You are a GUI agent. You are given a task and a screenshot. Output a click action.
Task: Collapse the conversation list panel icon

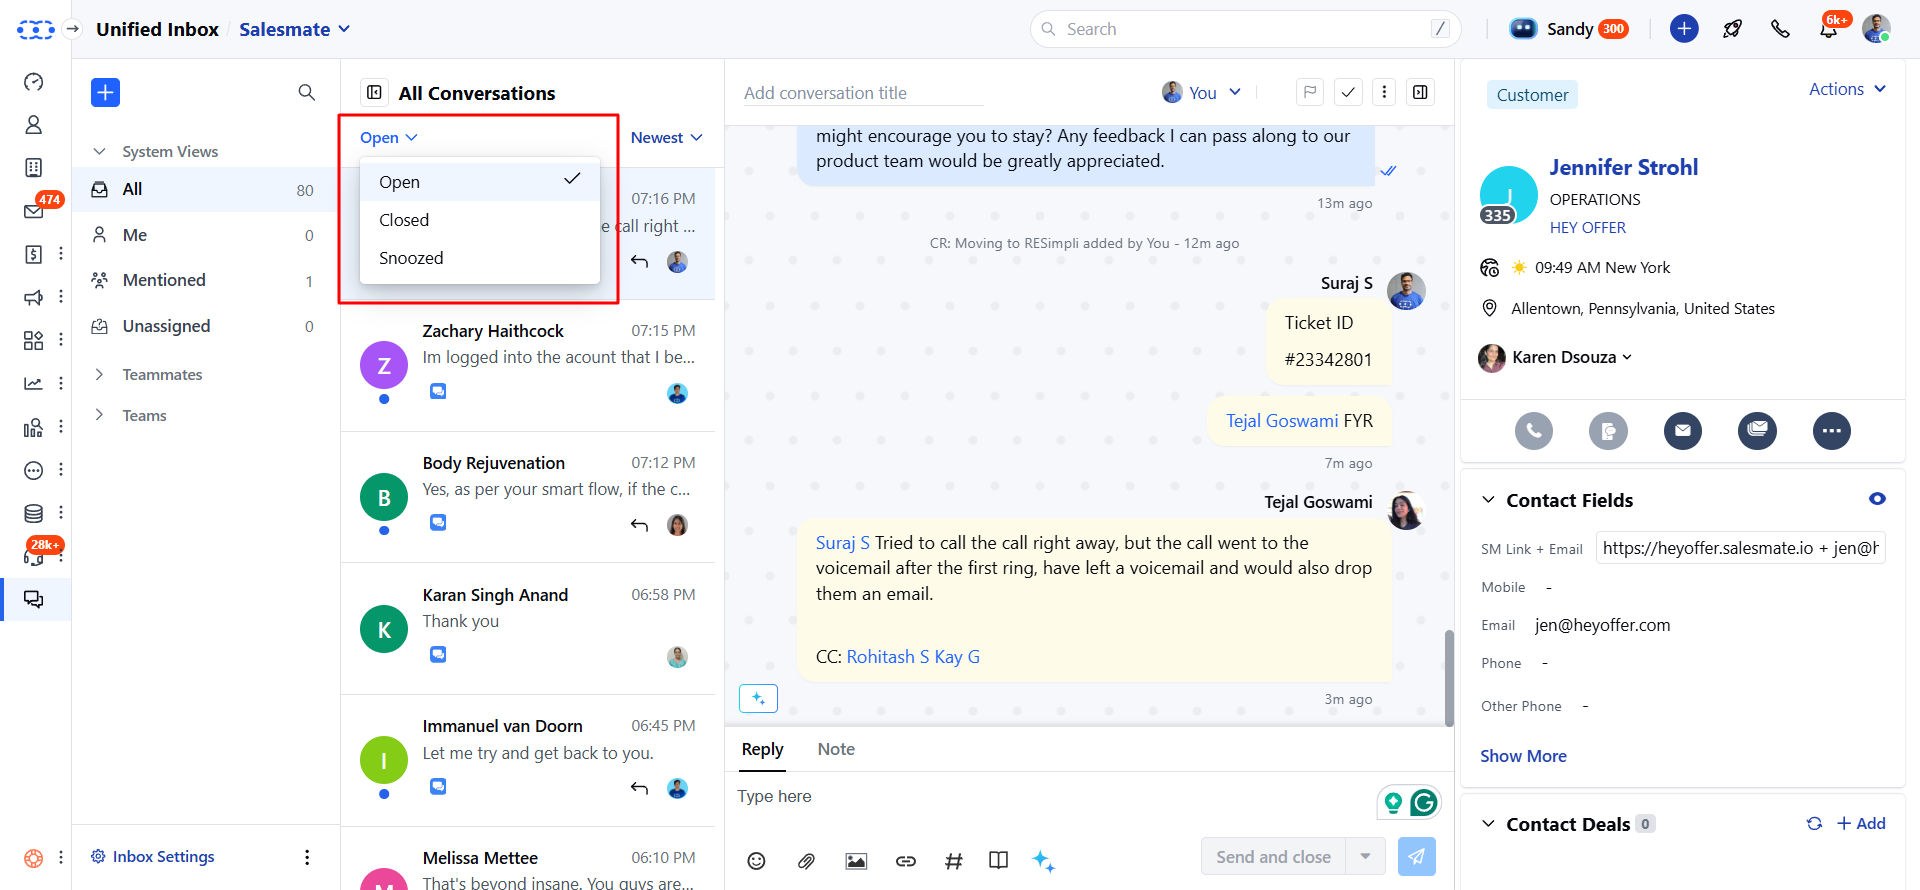click(x=374, y=92)
